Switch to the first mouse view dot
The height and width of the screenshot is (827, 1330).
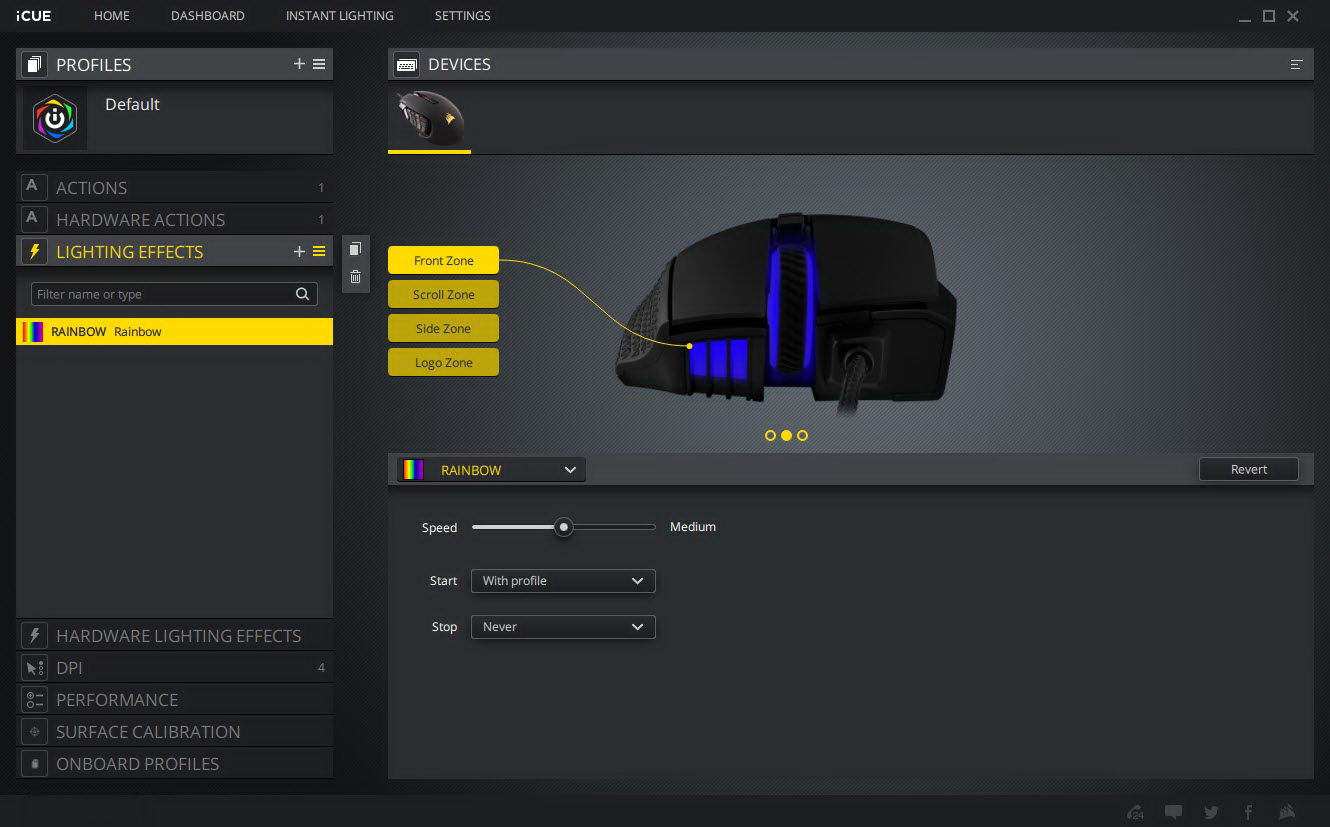coord(770,435)
